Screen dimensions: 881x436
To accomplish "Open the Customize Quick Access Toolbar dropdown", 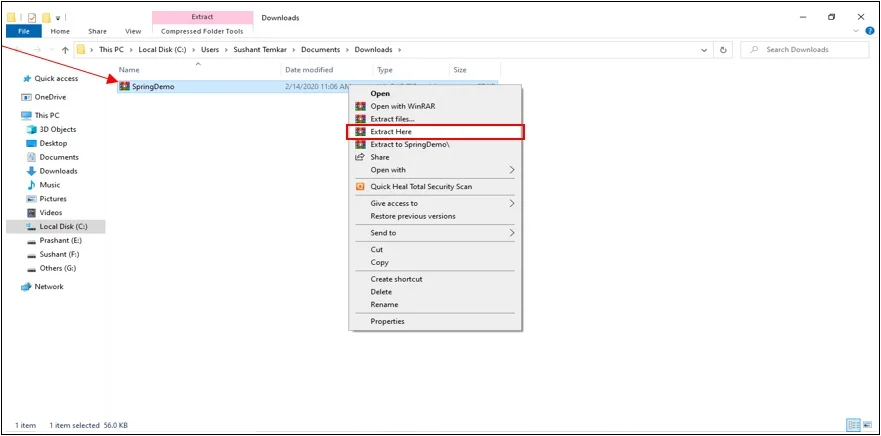I will tap(58, 18).
